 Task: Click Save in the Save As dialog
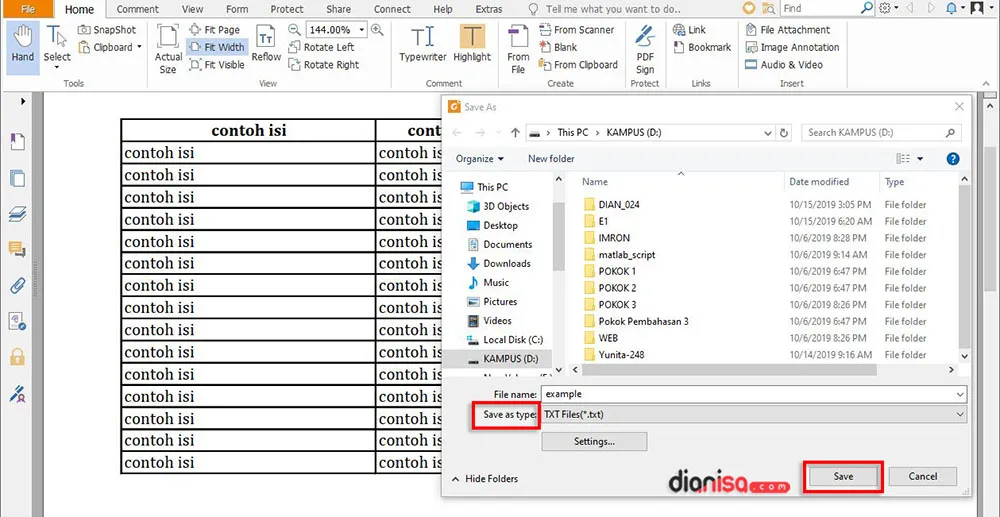pos(843,476)
